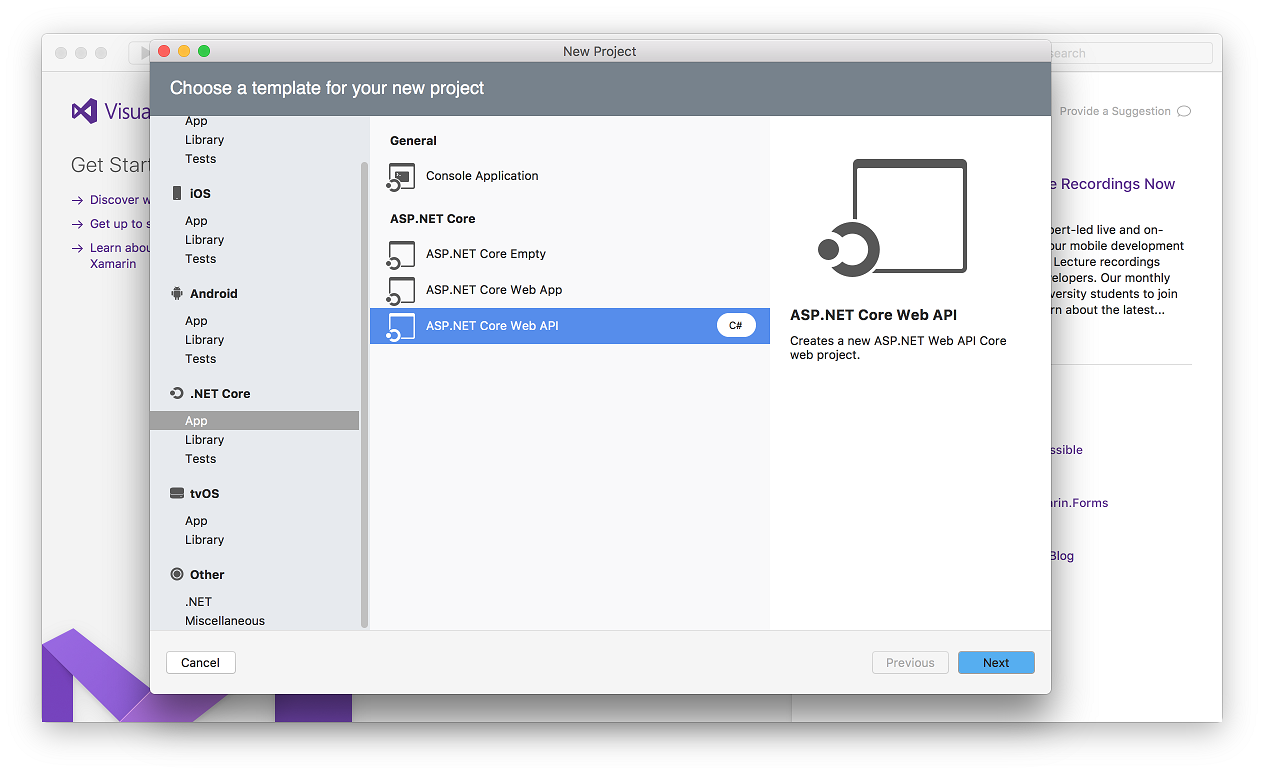Select Library under .NET Core
Image resolution: width=1264 pixels, height=774 pixels.
tap(204, 440)
